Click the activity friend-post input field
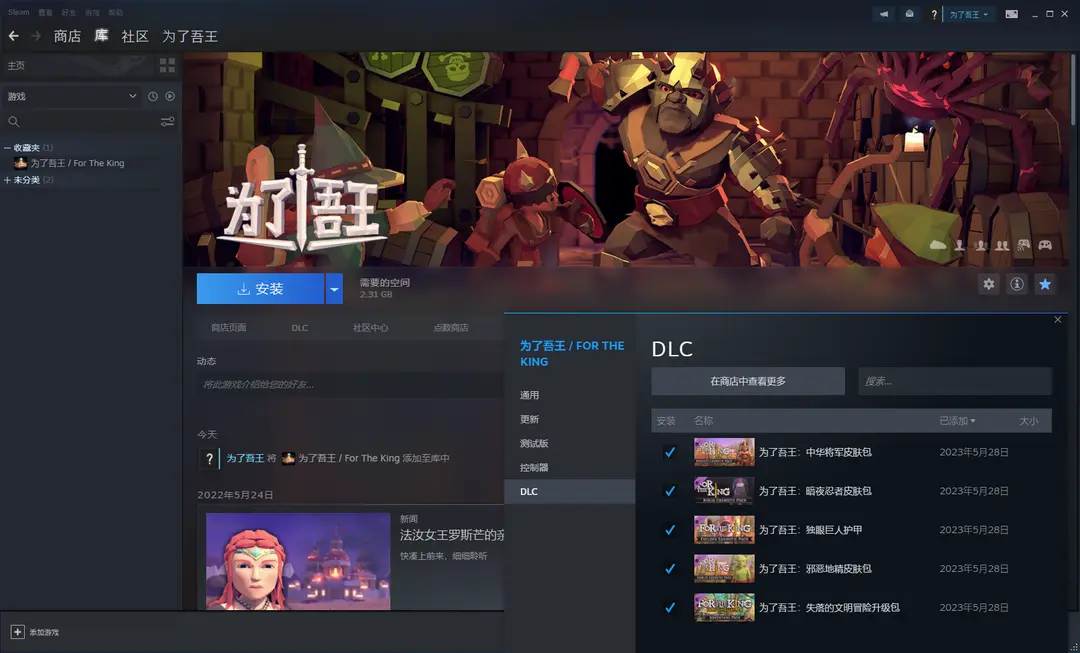This screenshot has height=653, width=1080. click(351, 384)
